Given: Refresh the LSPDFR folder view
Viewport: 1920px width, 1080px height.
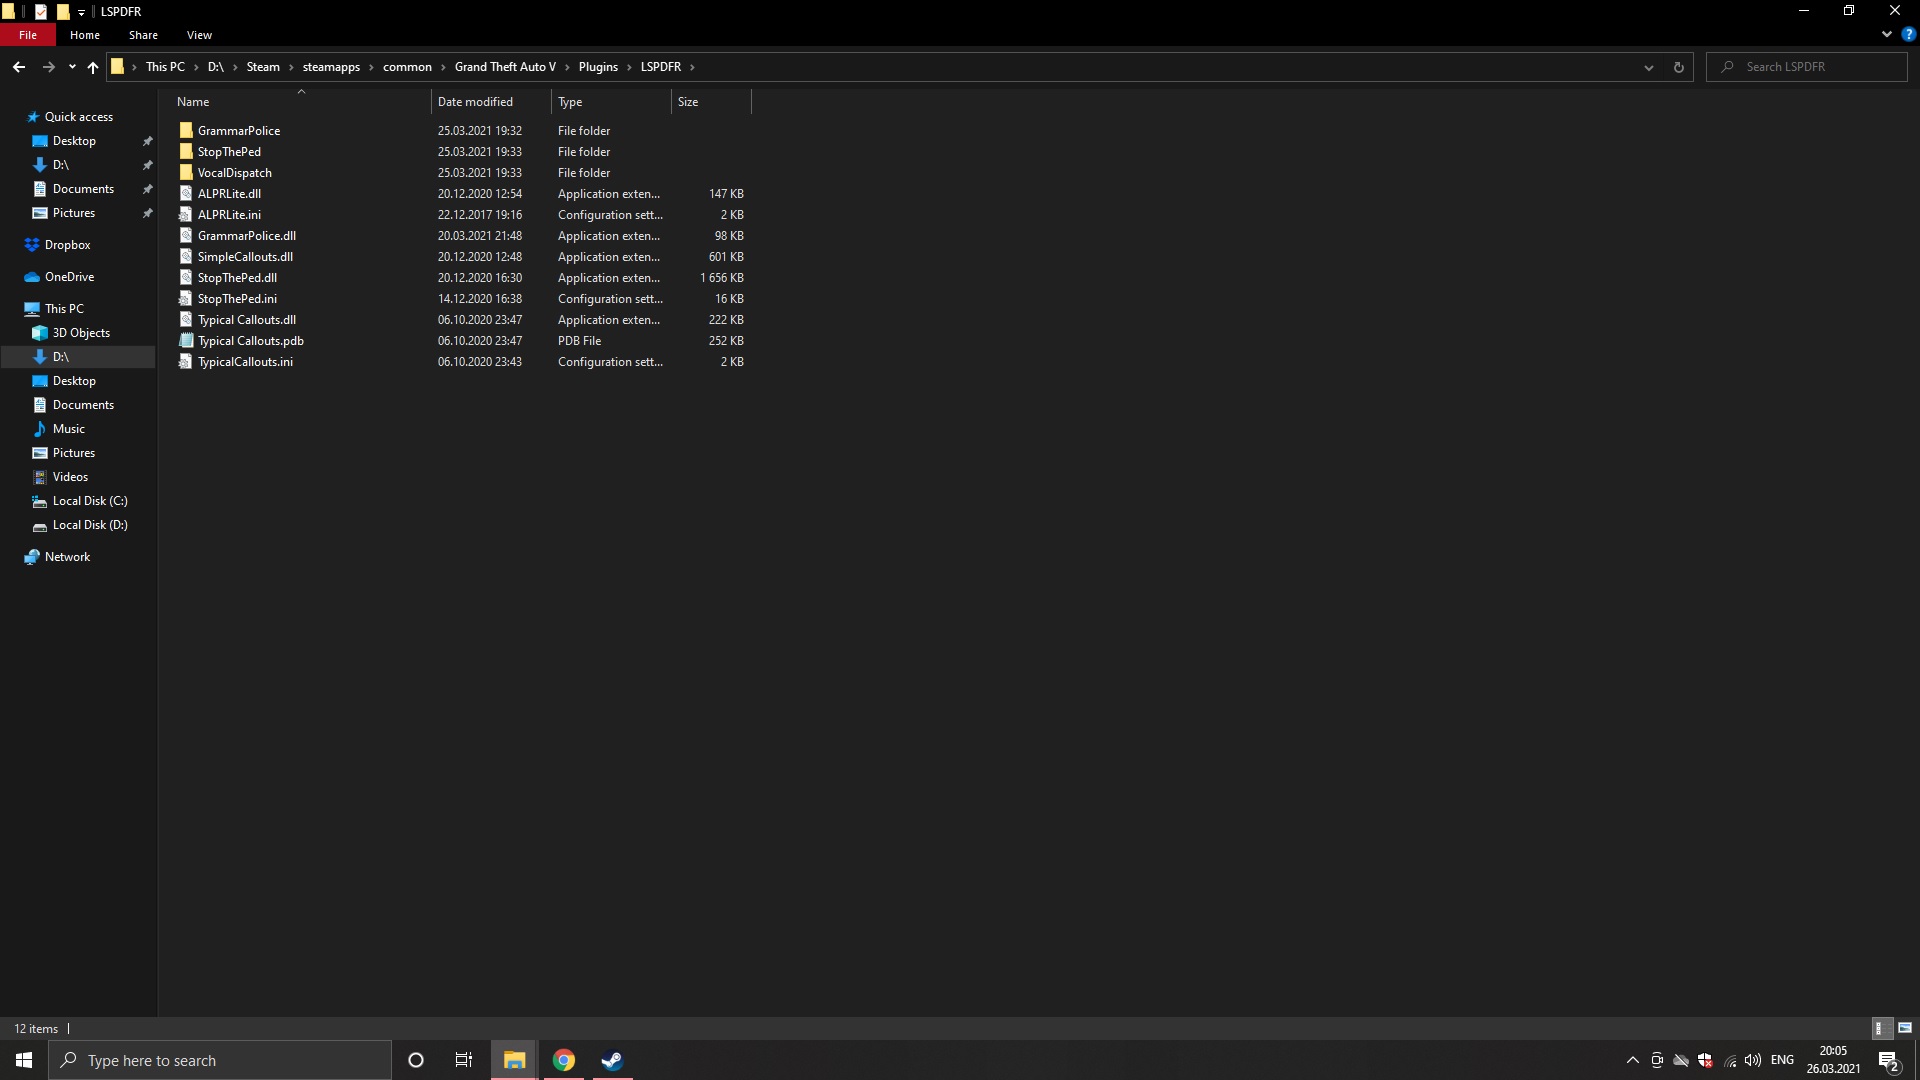Looking at the screenshot, I should pos(1678,67).
